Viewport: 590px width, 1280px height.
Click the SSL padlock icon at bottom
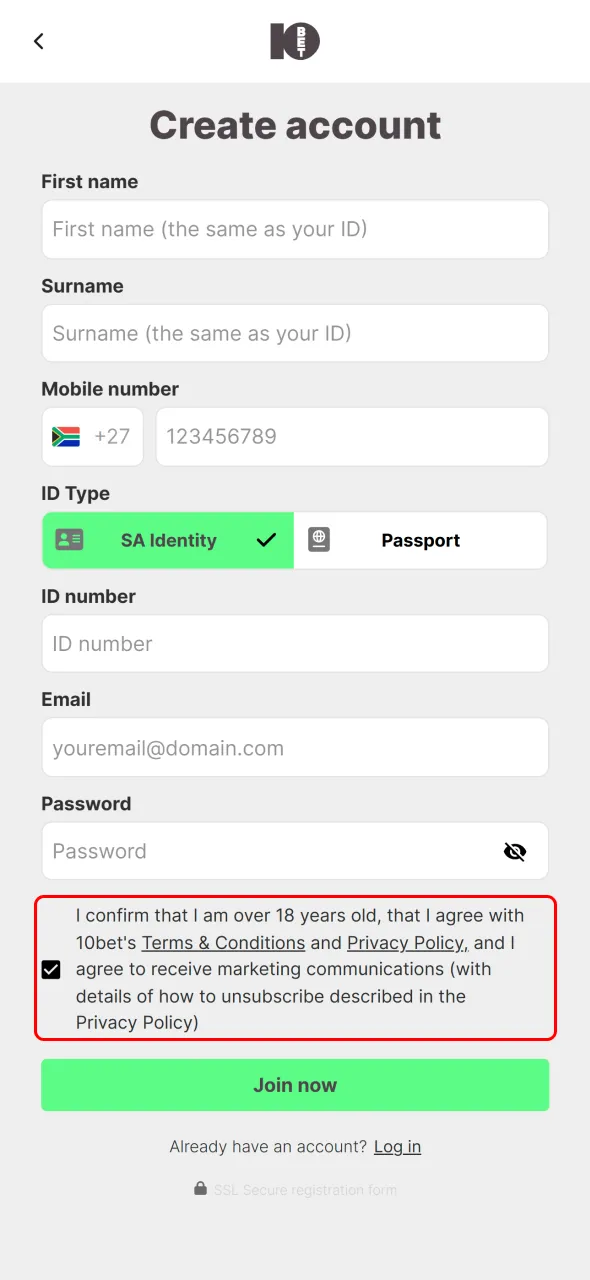(200, 1190)
